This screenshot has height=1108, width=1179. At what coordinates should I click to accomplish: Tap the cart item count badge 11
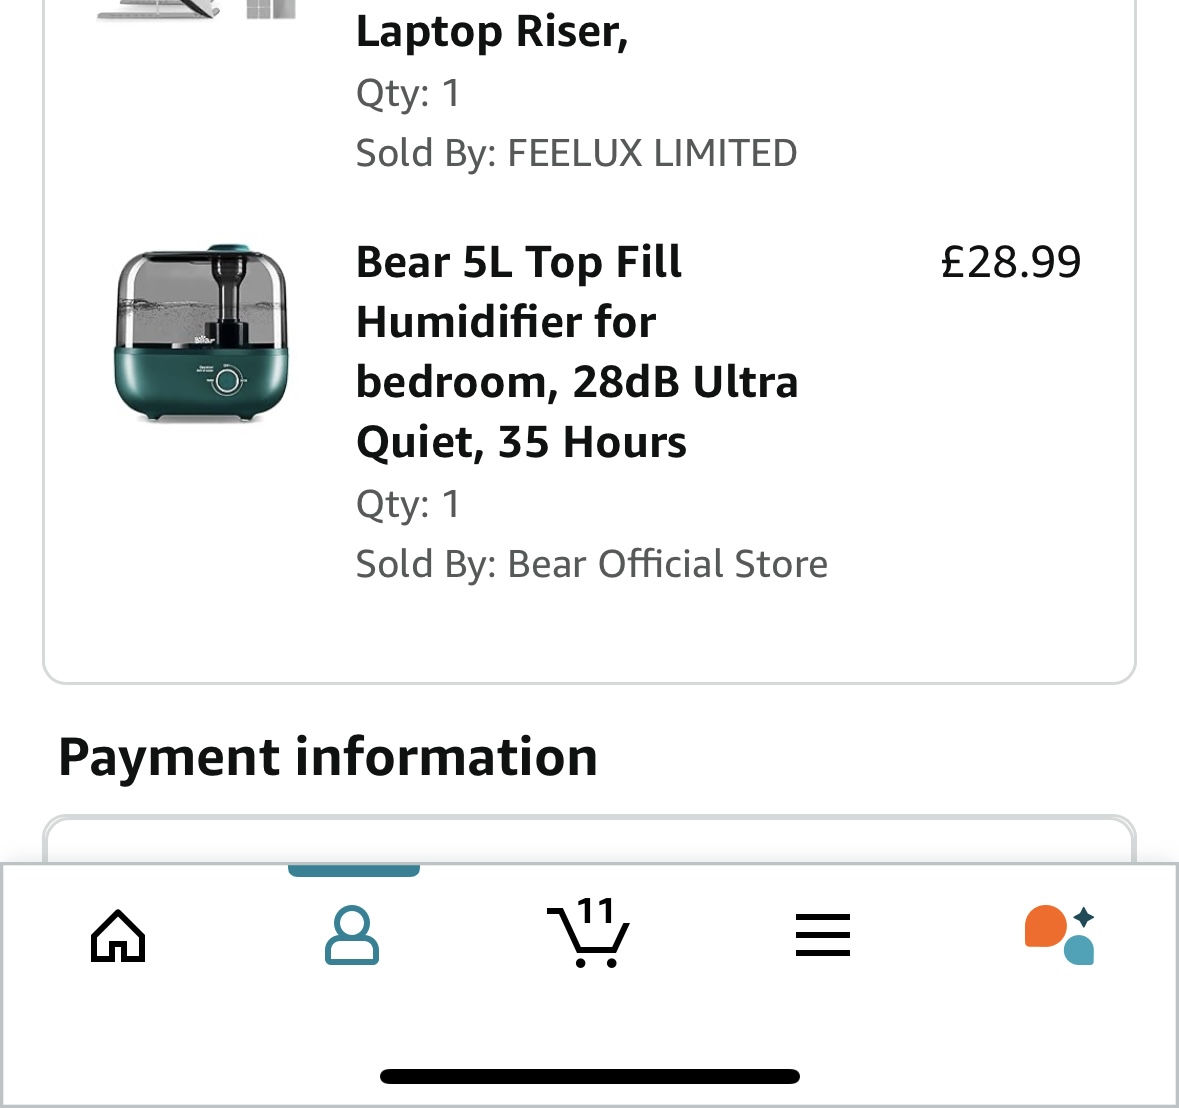coord(596,911)
